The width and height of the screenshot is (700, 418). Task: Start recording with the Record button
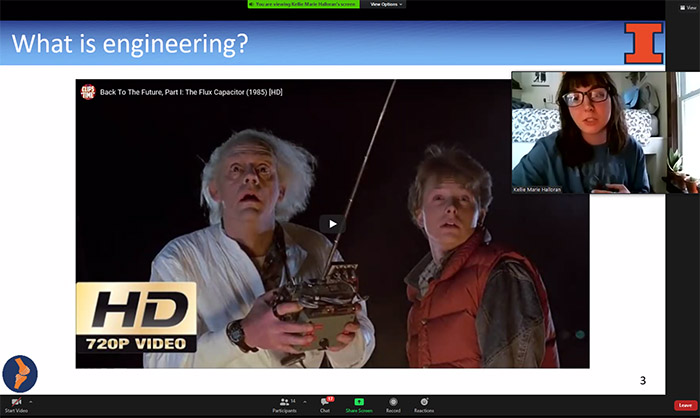coord(393,405)
